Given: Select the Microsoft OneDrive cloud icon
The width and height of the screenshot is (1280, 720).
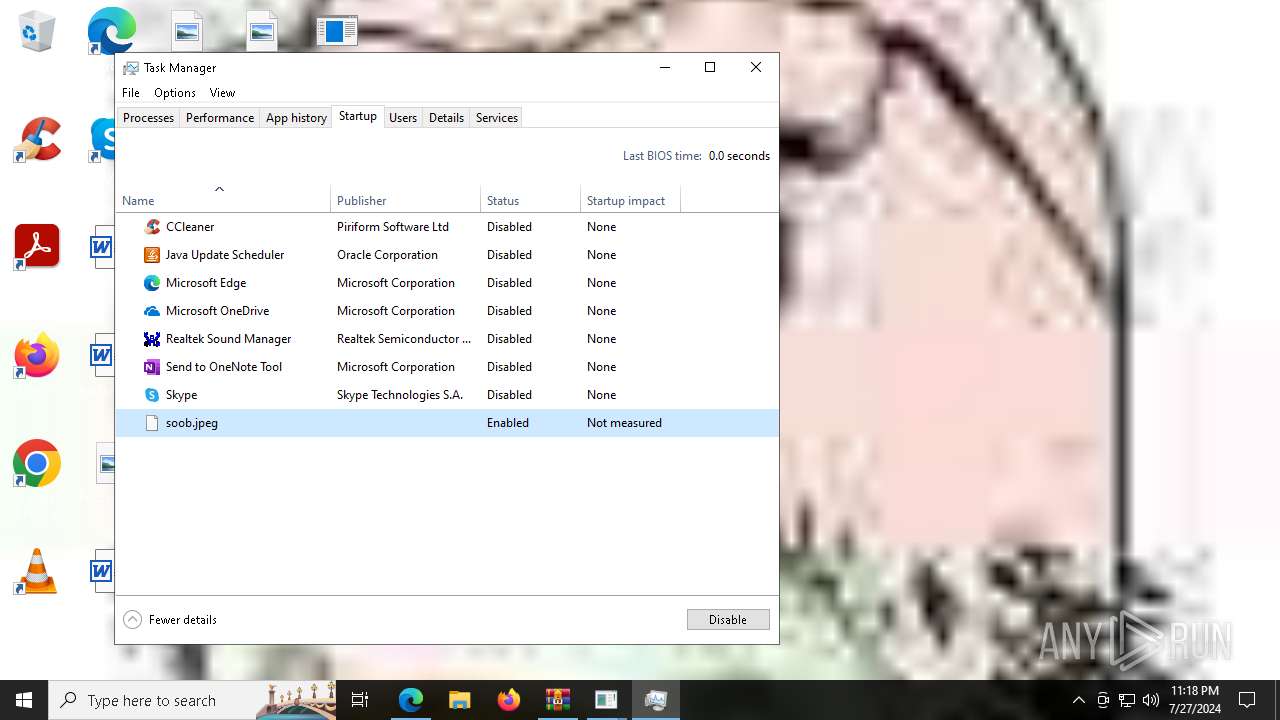Looking at the screenshot, I should click(152, 311).
